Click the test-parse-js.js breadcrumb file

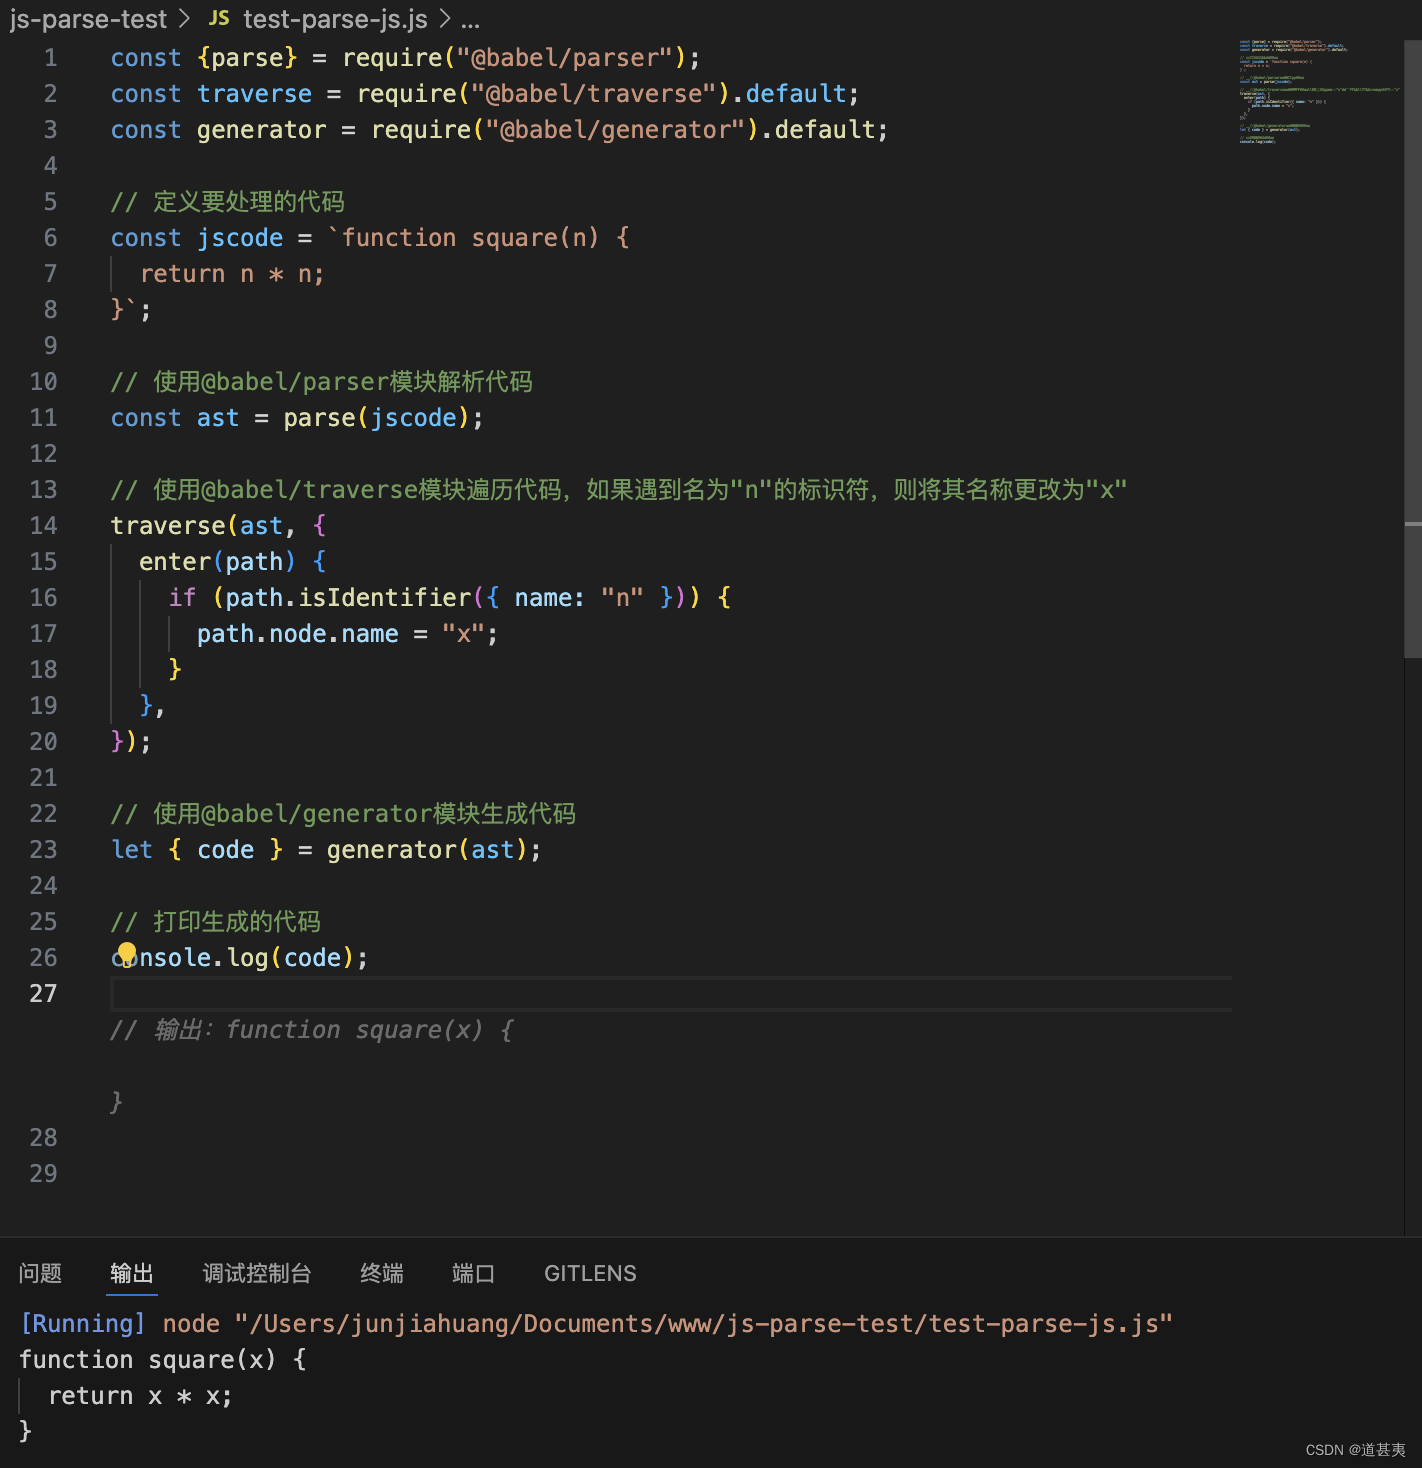point(335,19)
